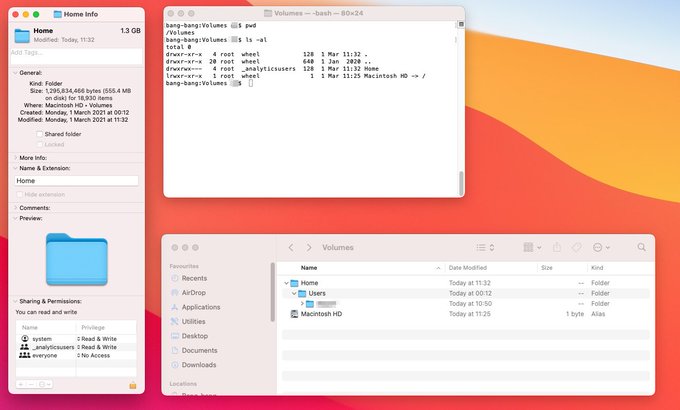Click the Share icon in Finder toolbar

pos(557,247)
